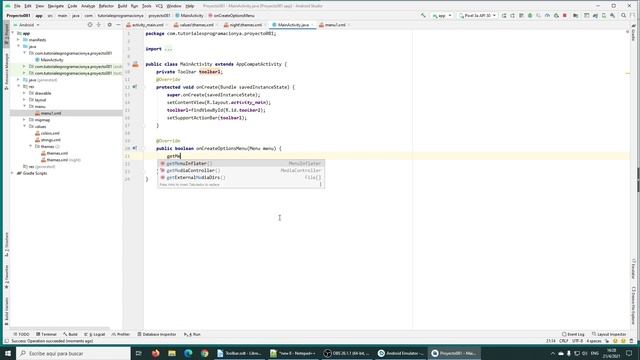Collapse the menu folder

tap(24, 106)
